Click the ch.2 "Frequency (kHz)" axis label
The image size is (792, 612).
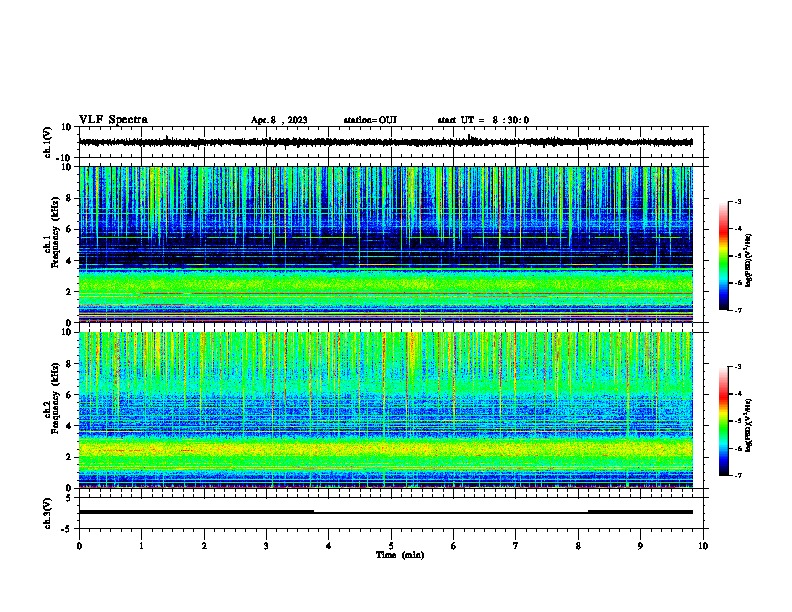click(56, 398)
